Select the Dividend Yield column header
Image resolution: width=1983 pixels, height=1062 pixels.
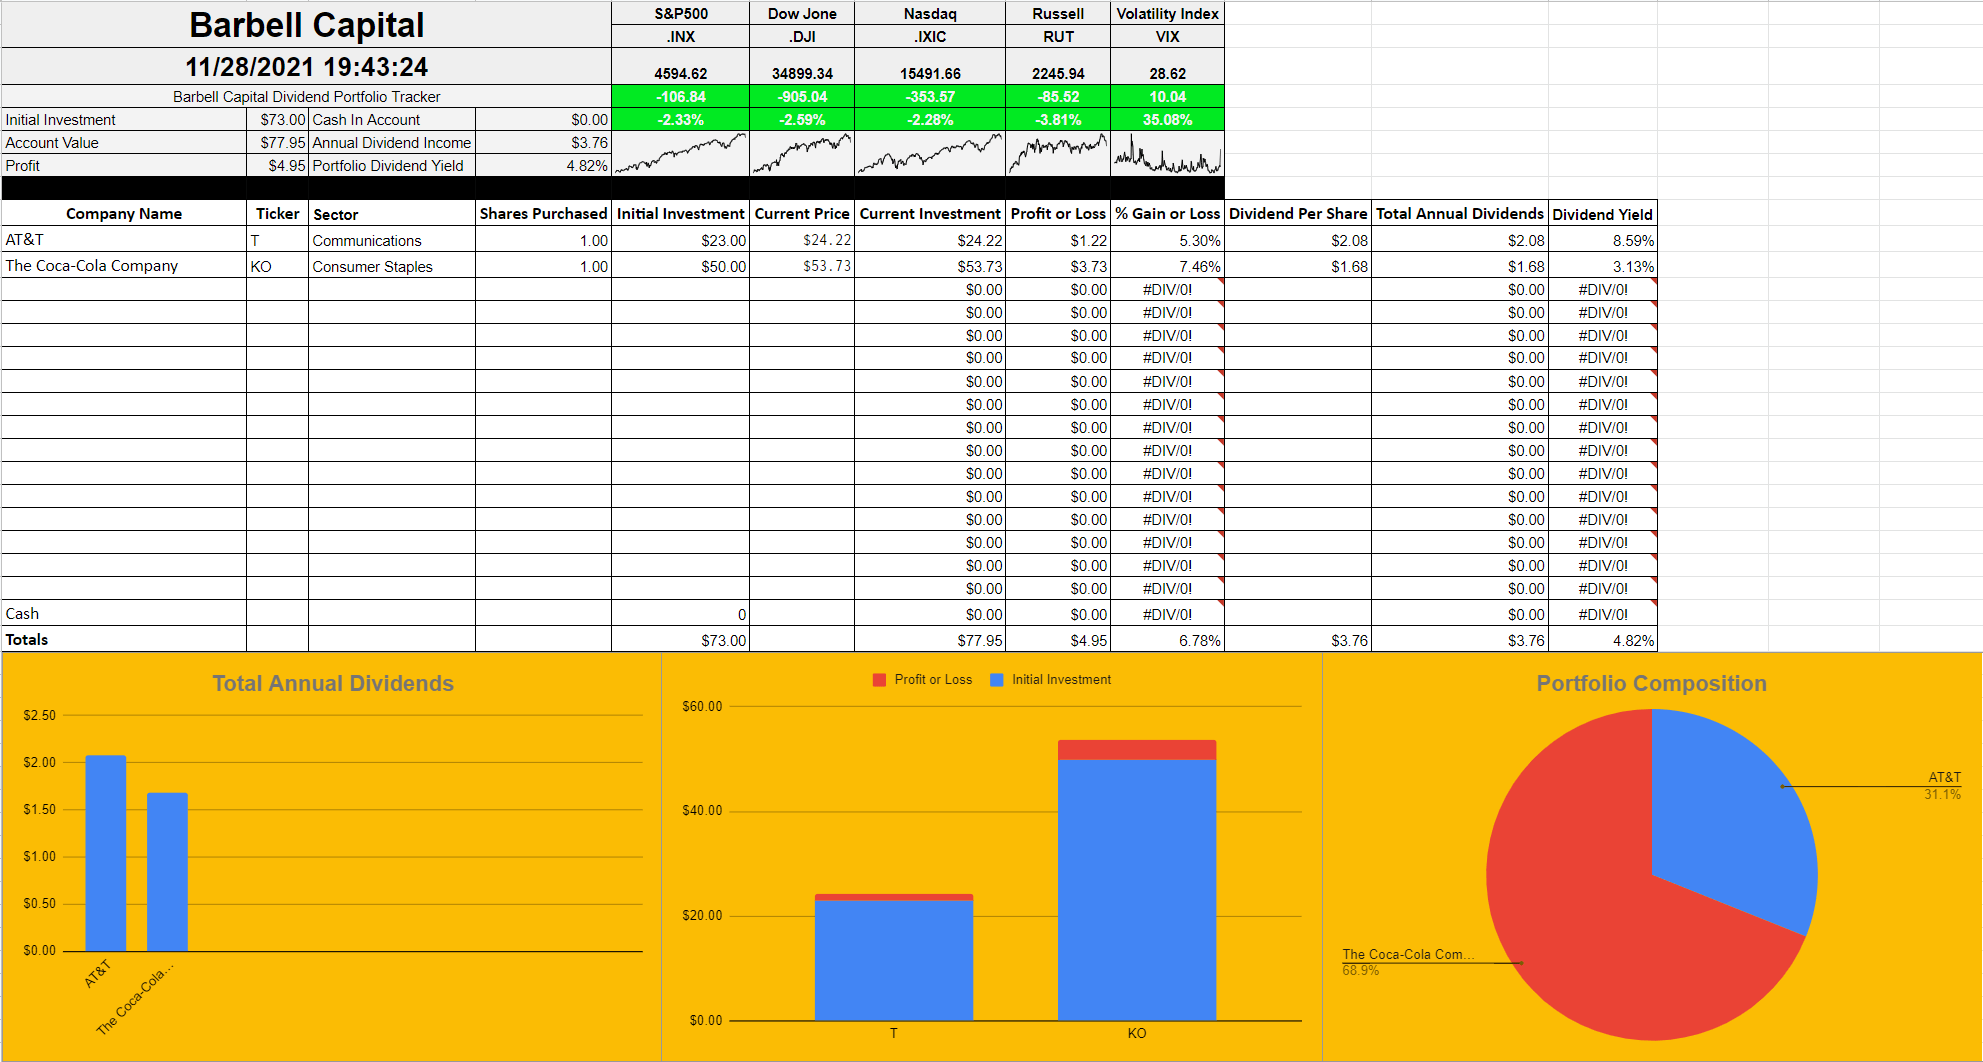(1603, 213)
